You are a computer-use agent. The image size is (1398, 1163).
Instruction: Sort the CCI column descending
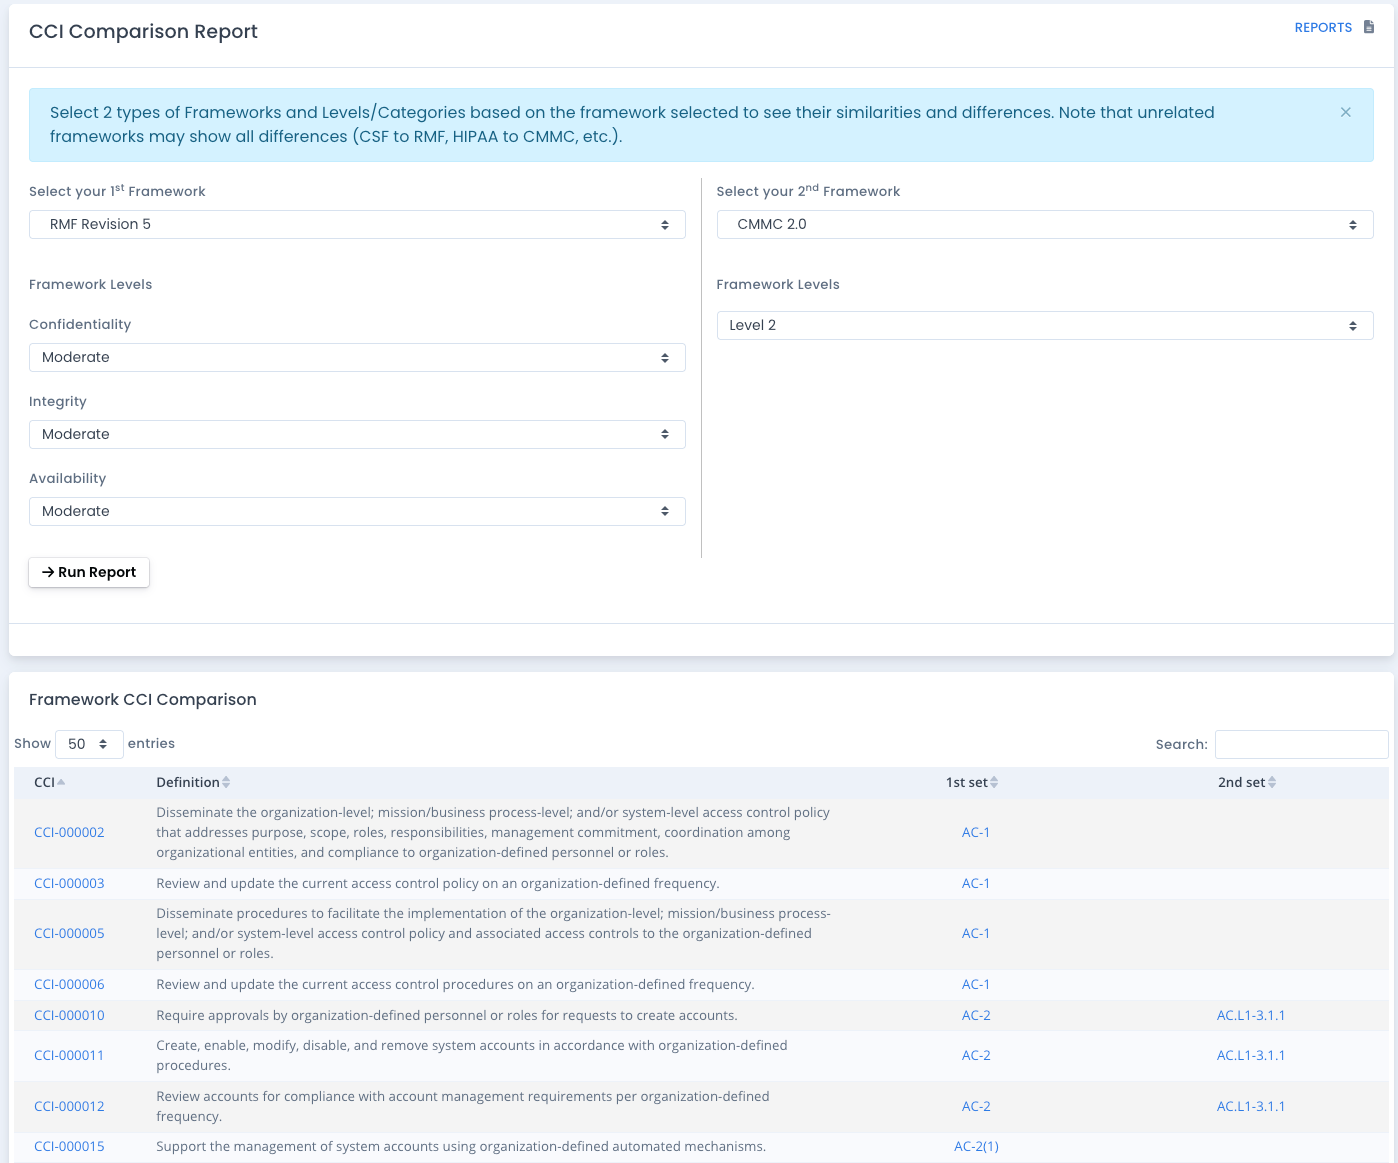pos(63,782)
